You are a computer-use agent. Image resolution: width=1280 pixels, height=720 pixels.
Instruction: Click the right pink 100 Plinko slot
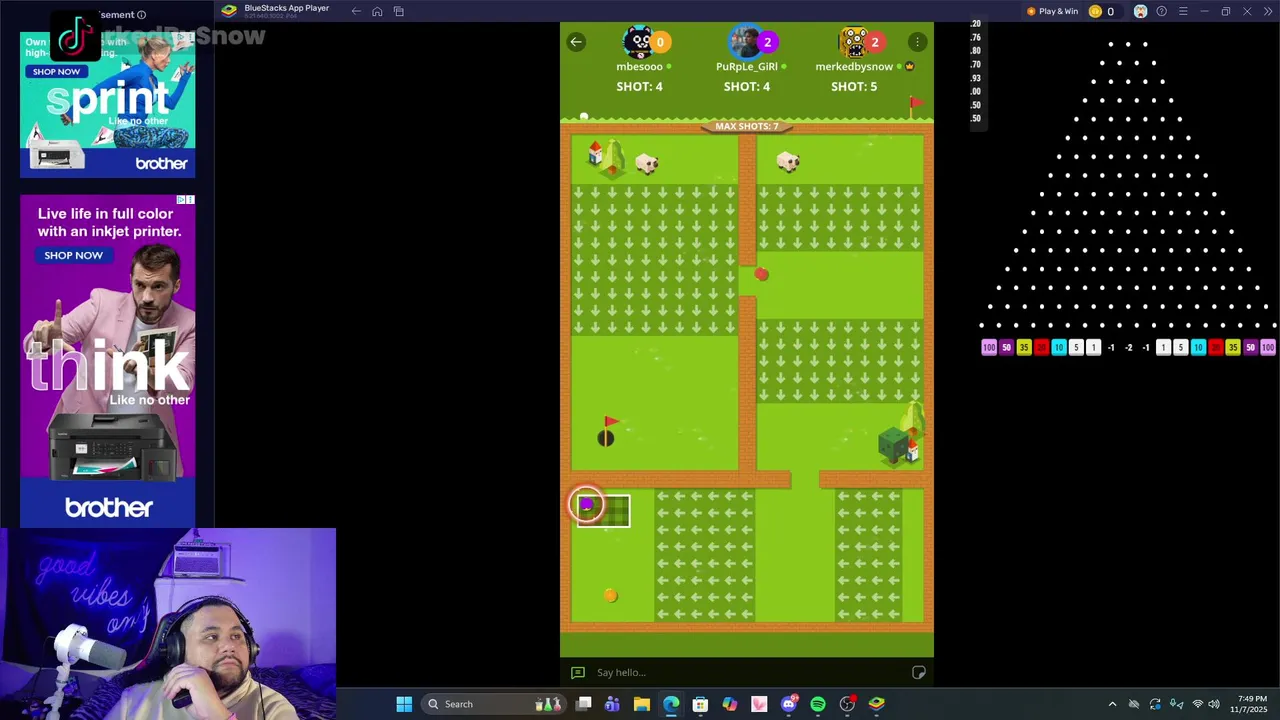click(1267, 347)
